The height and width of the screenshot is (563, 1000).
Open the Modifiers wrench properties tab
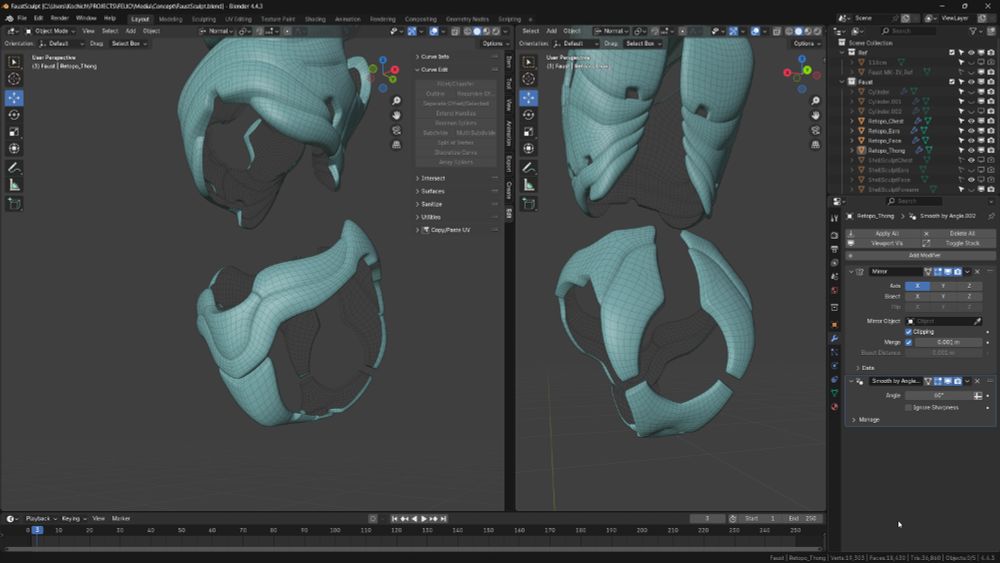pos(834,338)
